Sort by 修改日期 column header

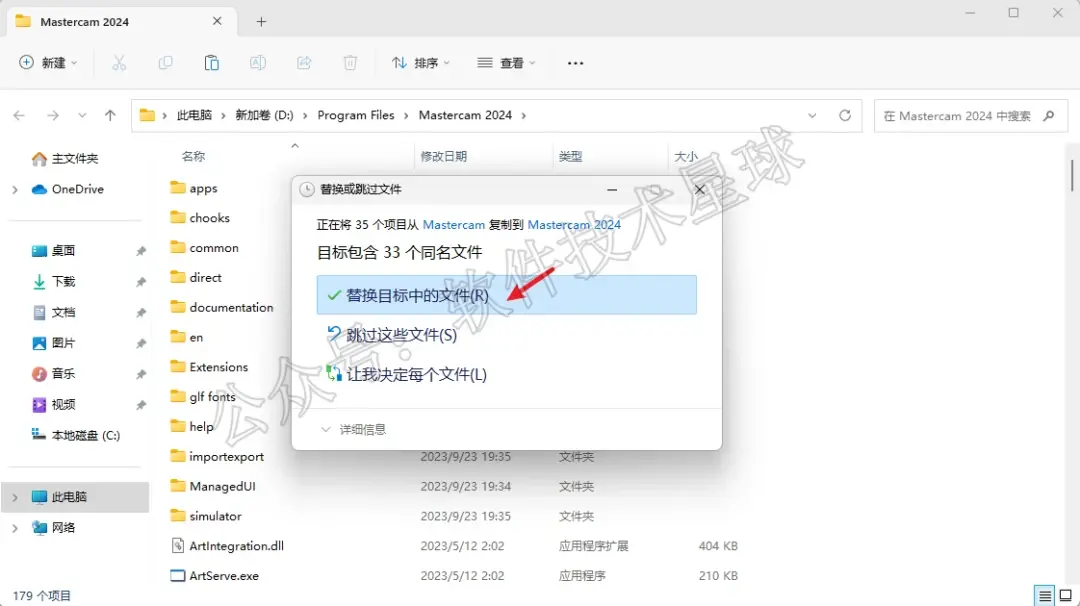(444, 156)
